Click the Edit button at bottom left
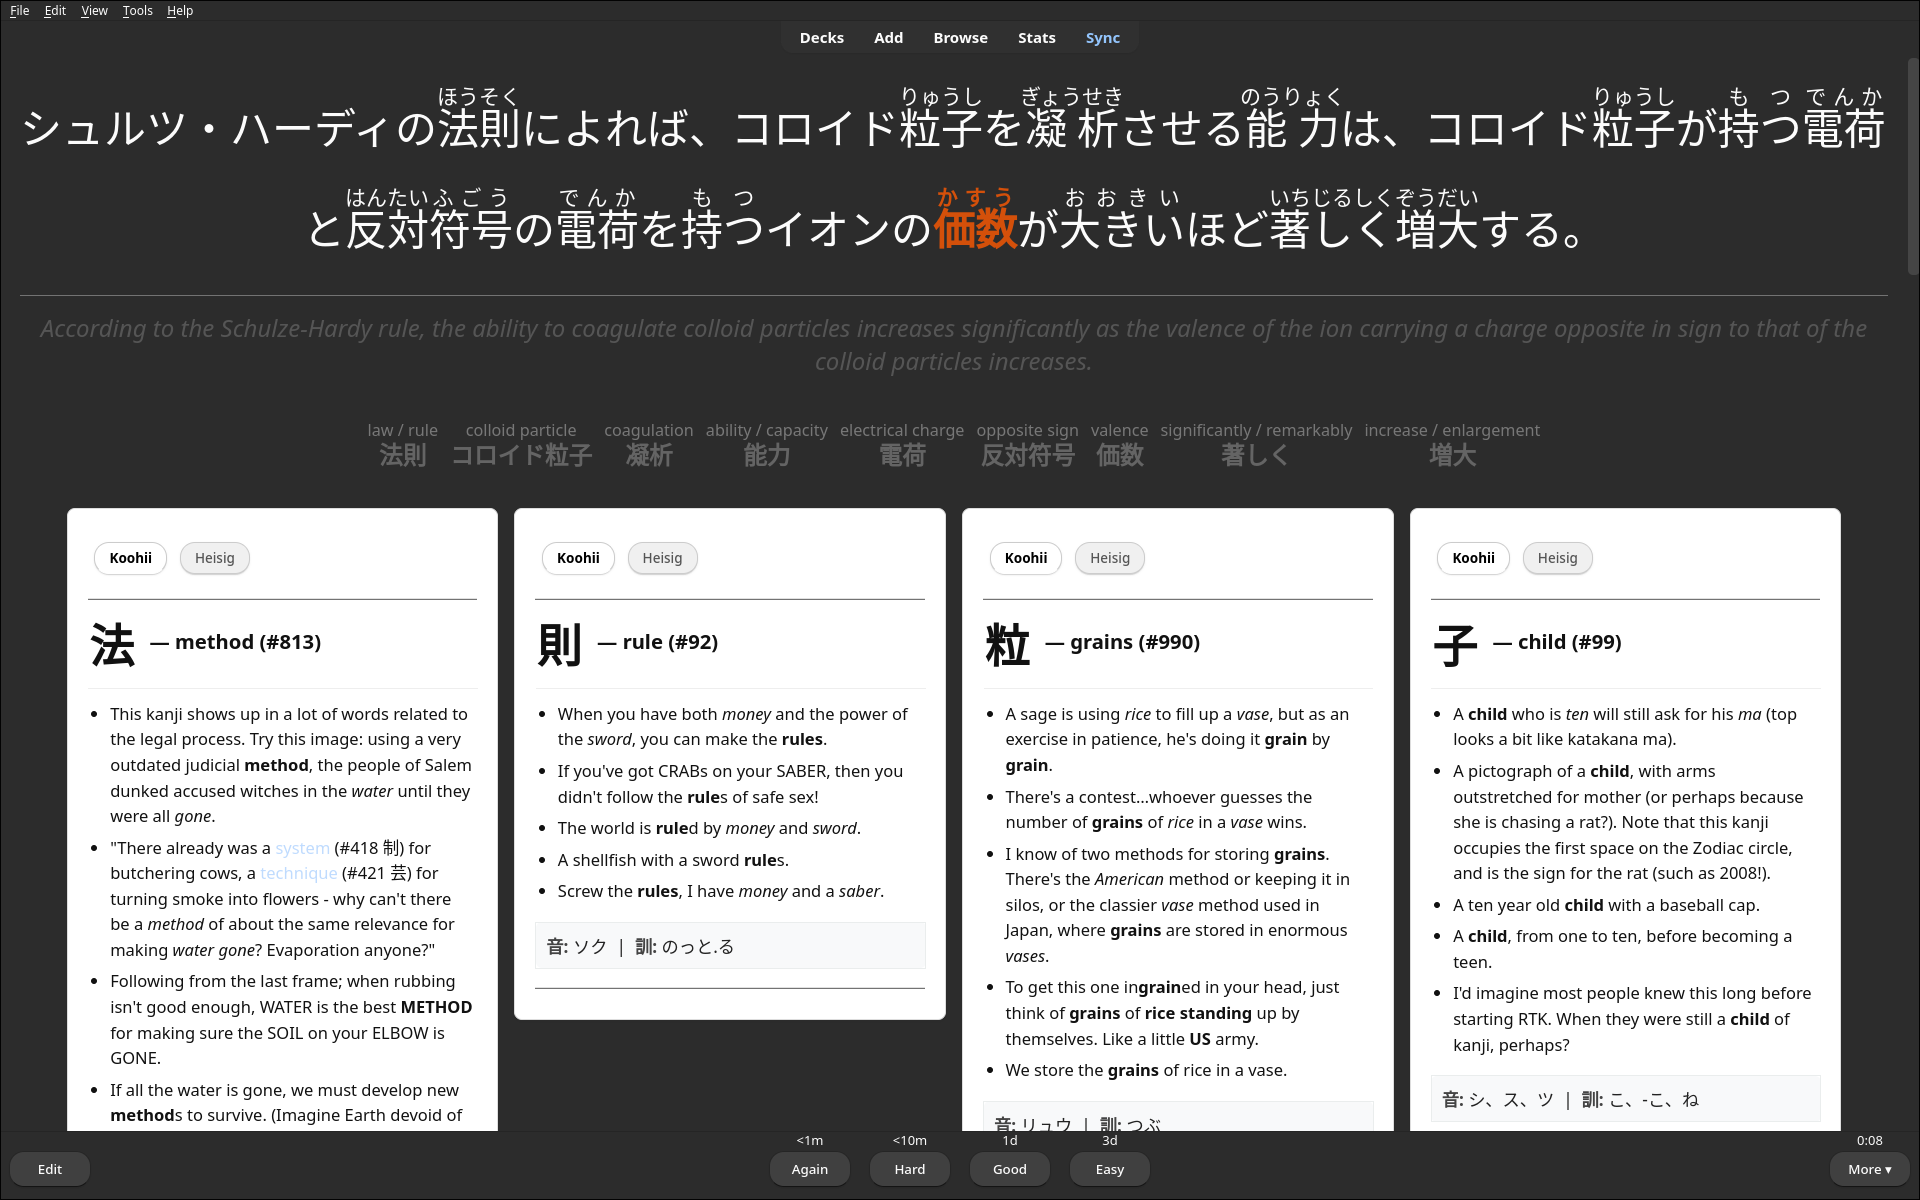The width and height of the screenshot is (1920, 1200). coord(50,1169)
